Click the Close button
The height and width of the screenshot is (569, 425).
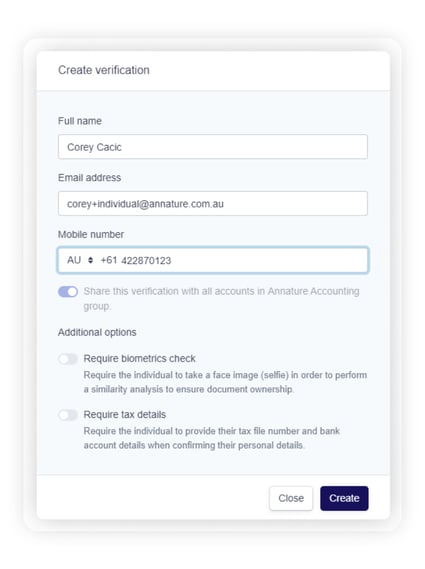pyautogui.click(x=291, y=498)
